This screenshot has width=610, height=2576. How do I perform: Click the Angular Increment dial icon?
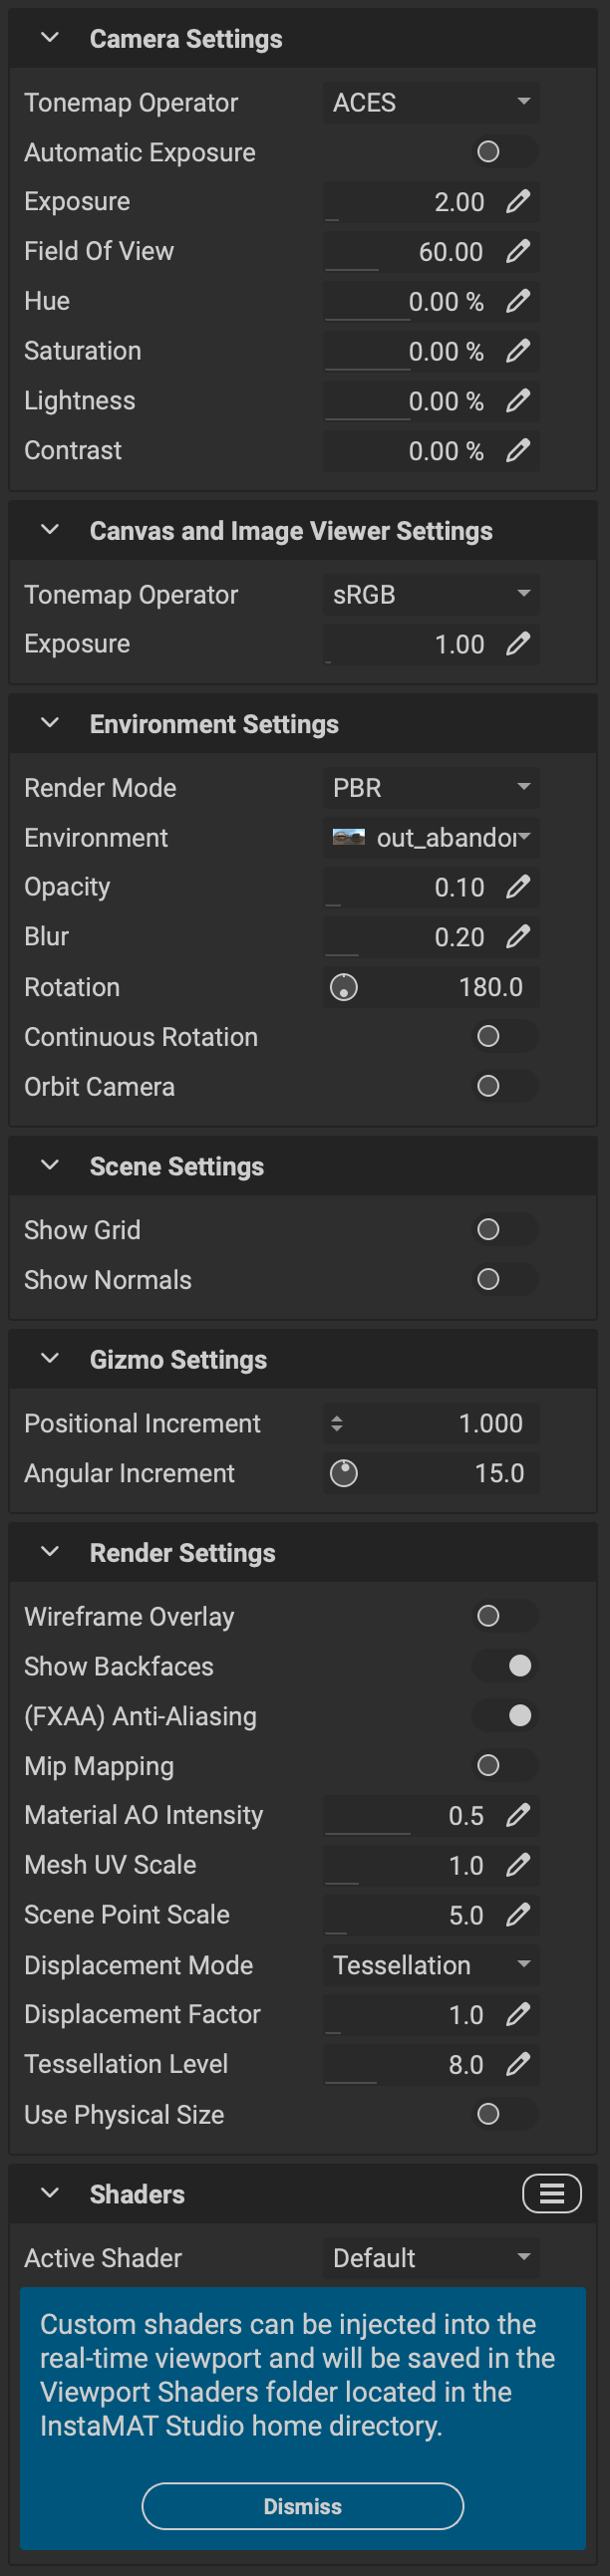tap(344, 1473)
